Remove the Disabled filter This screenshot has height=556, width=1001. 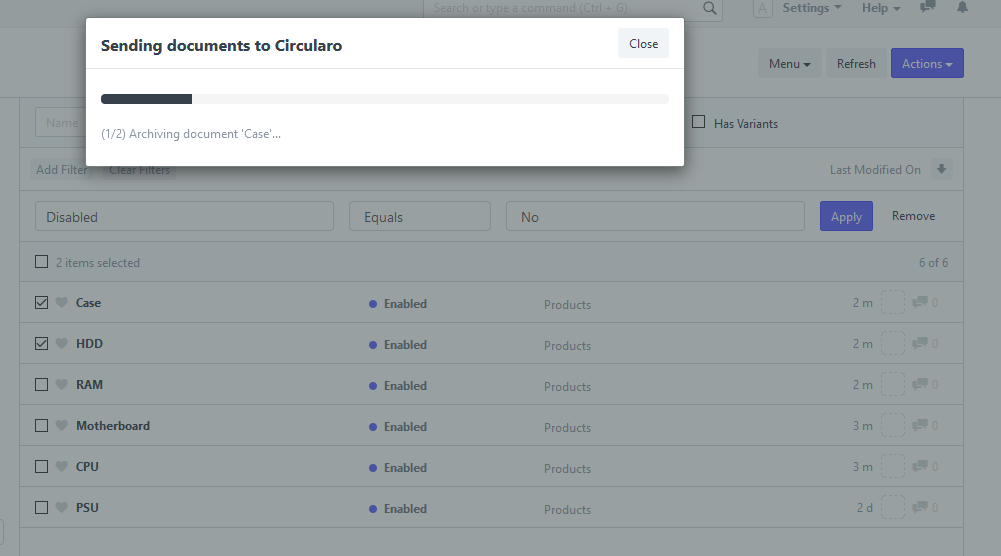tap(914, 216)
